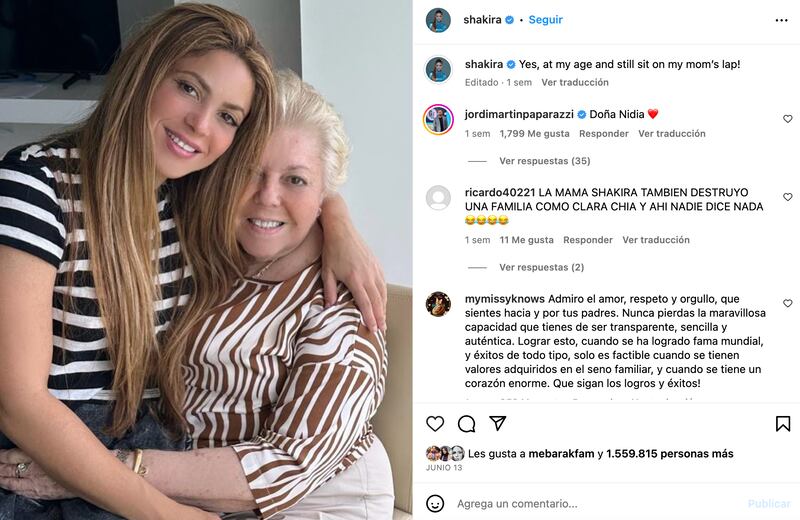
Task: Translate caption via Ver traducción
Action: (574, 82)
